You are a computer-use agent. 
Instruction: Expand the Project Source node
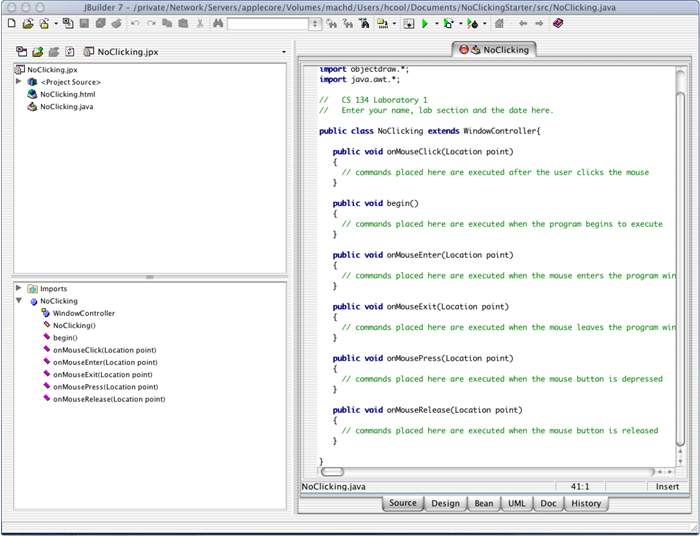point(19,82)
